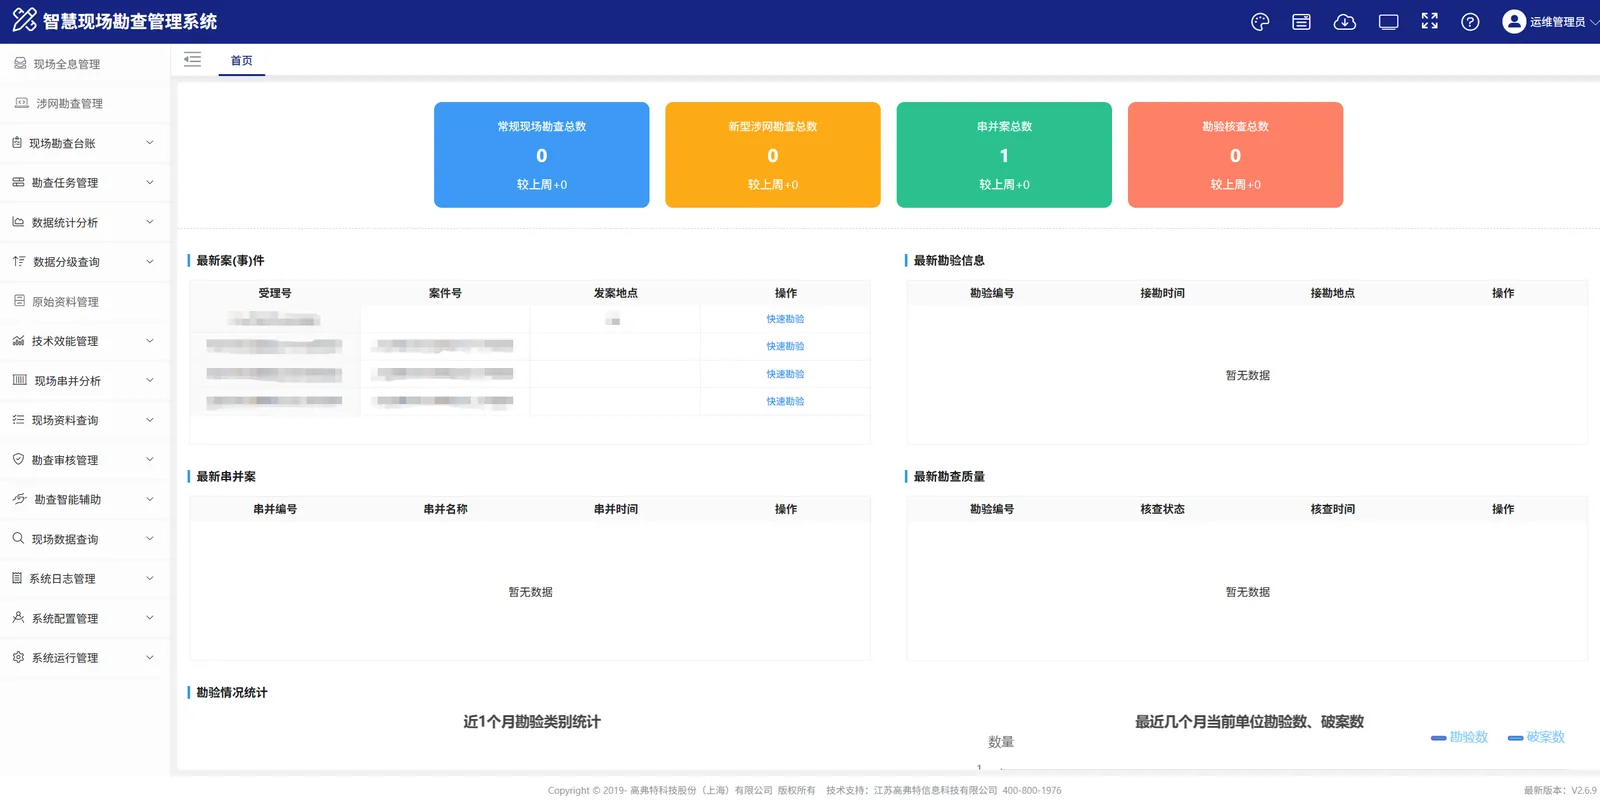Click 快速勘验 link in third case row
1600x802 pixels.
[785, 374]
